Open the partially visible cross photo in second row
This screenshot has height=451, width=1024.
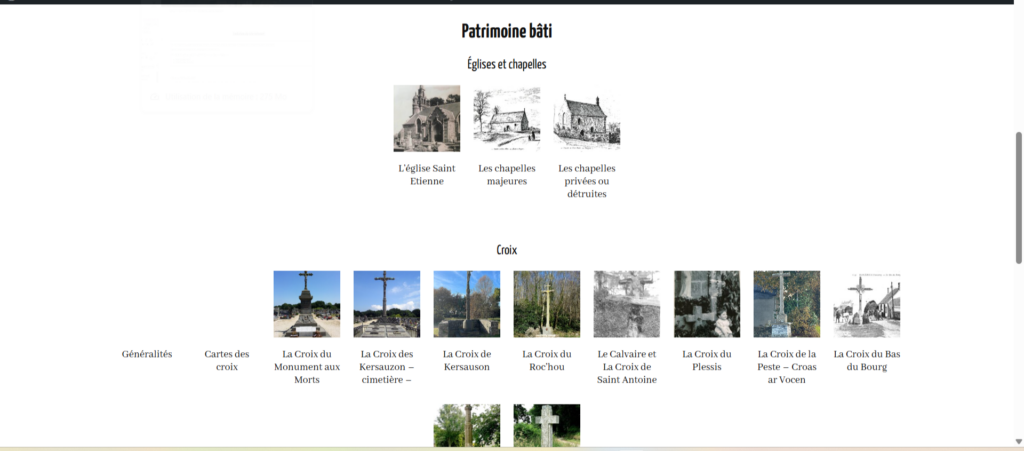click(466, 425)
